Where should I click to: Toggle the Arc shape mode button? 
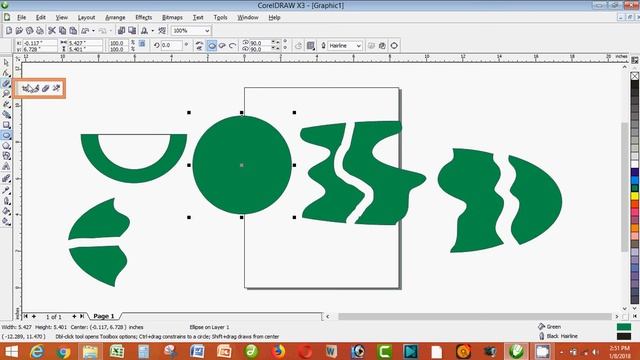click(x=233, y=46)
